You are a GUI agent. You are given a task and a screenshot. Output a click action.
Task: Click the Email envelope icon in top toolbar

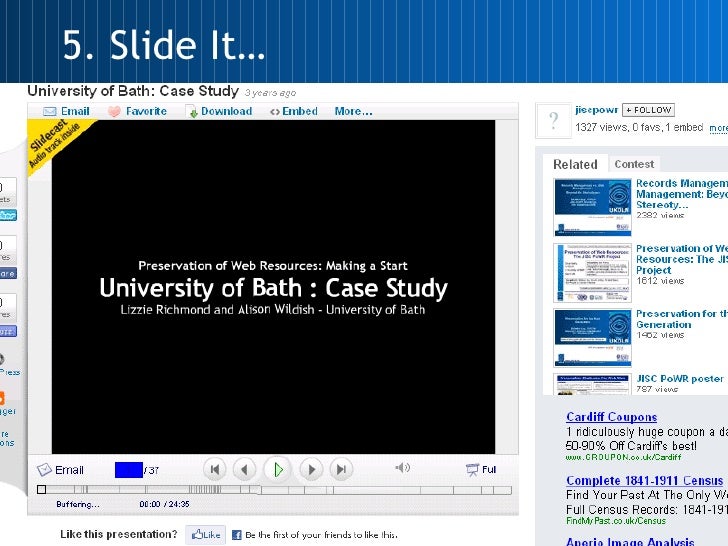(x=49, y=111)
